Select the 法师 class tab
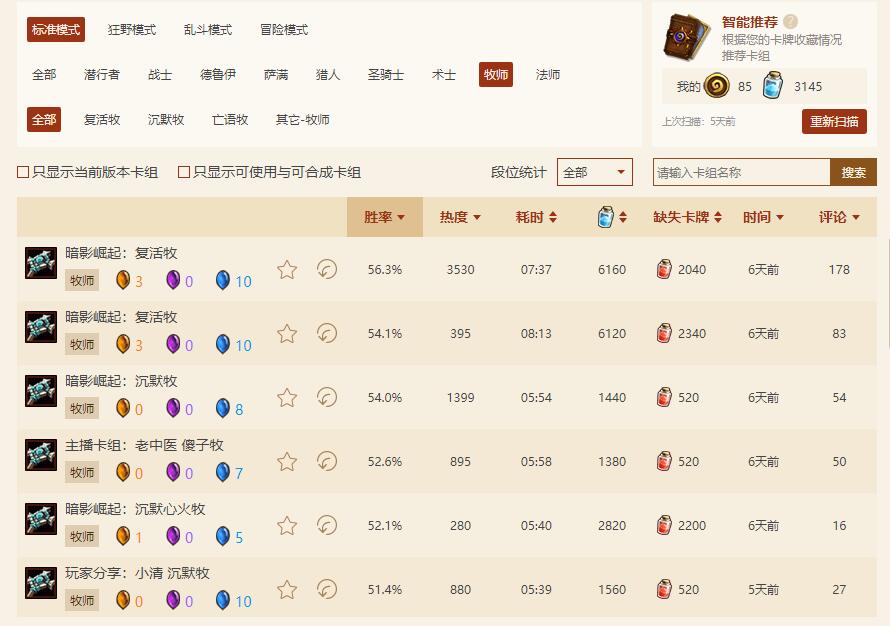 [x=548, y=75]
